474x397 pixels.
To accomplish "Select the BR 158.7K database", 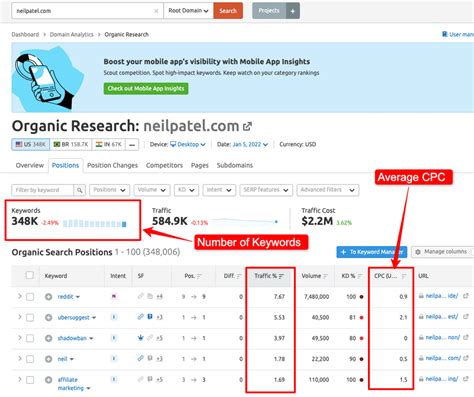I will [71, 144].
